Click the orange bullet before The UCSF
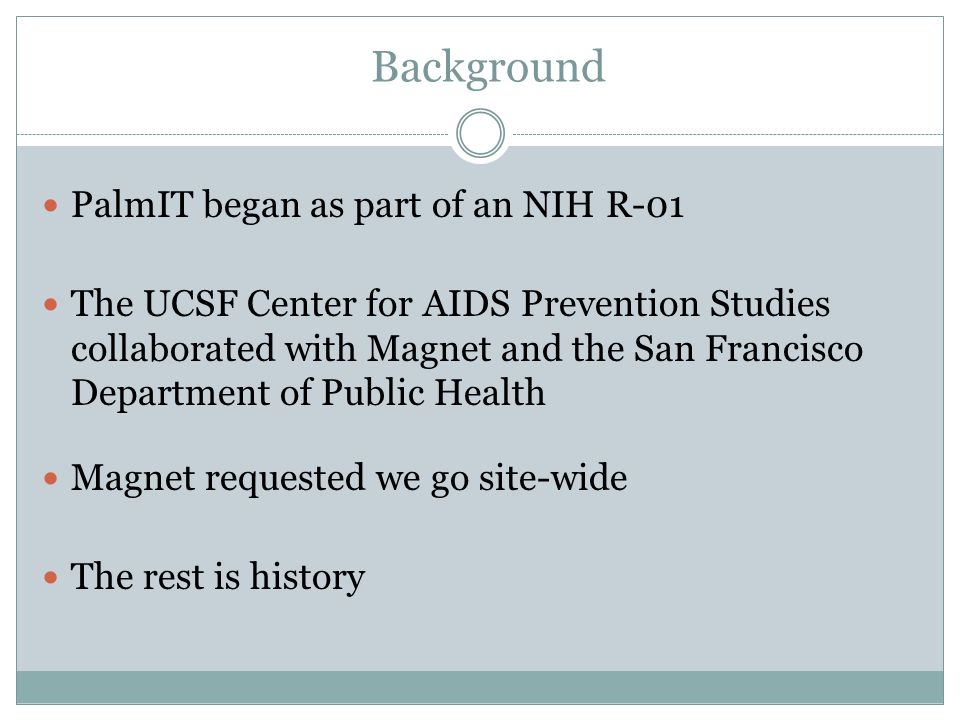 (x=51, y=304)
